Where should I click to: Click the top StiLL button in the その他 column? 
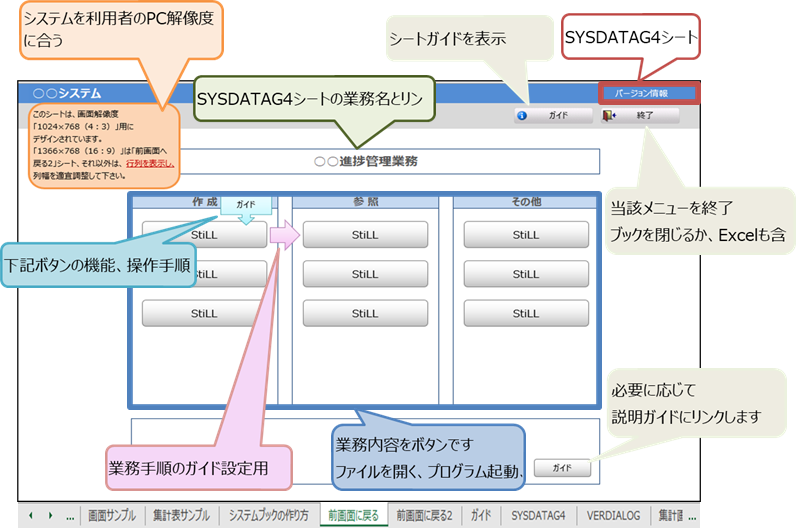tap(526, 235)
